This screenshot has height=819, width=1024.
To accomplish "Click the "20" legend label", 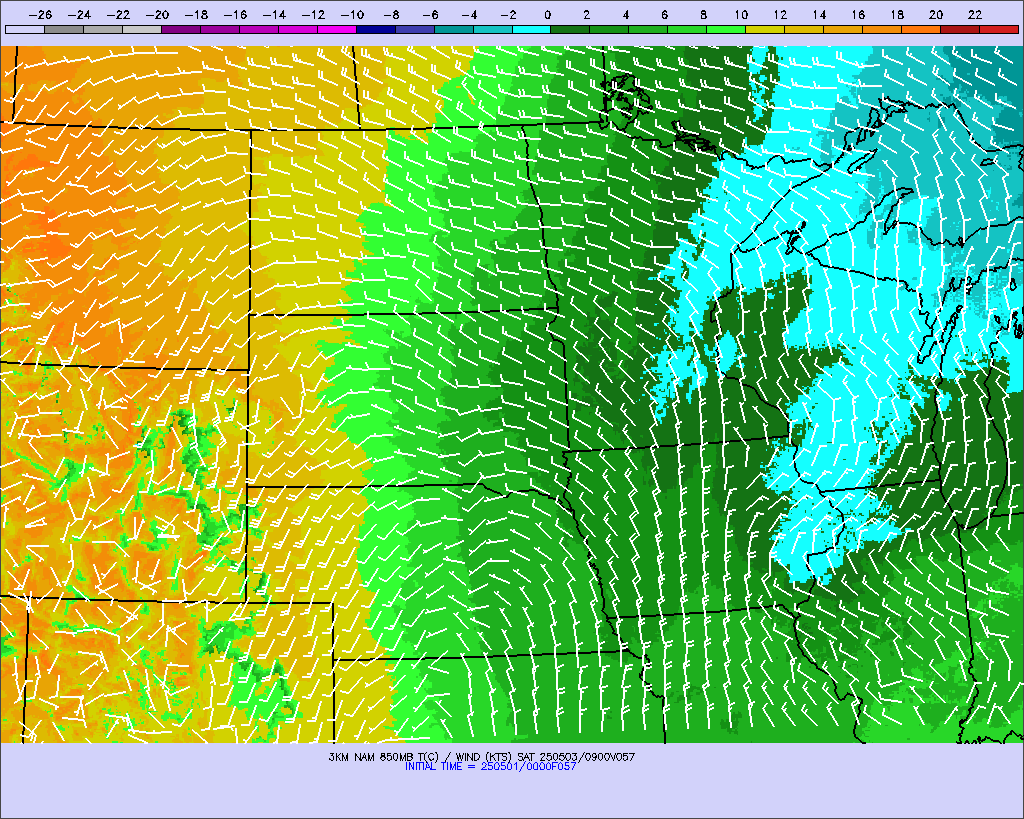I will pos(936,15).
